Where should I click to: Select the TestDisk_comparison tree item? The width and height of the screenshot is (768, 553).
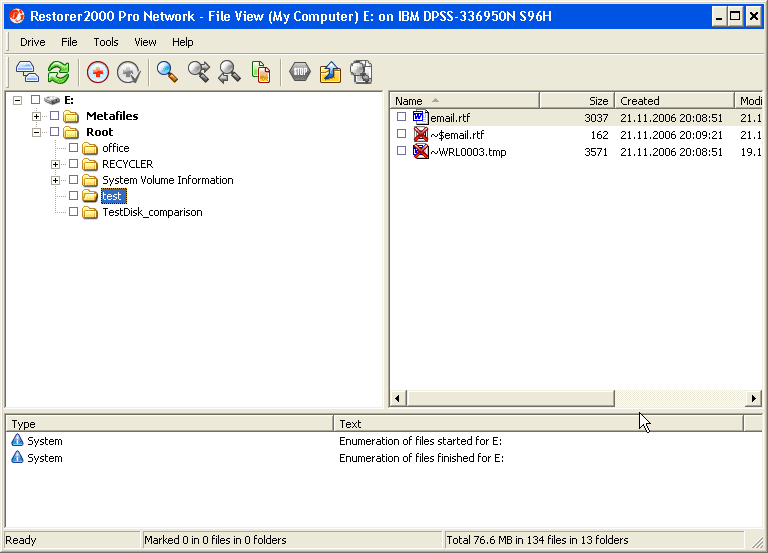coord(152,213)
